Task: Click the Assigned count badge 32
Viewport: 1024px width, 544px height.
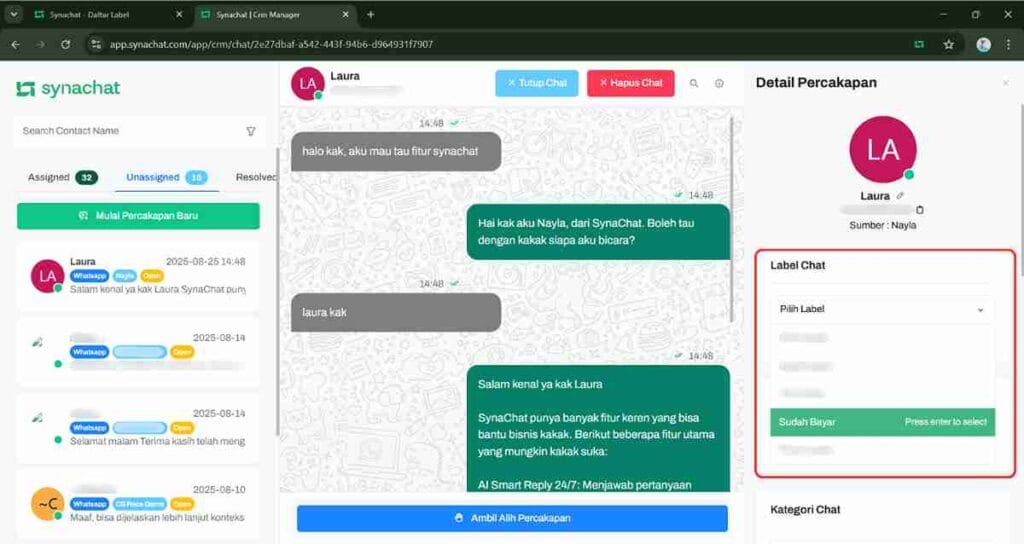Action: coord(86,178)
